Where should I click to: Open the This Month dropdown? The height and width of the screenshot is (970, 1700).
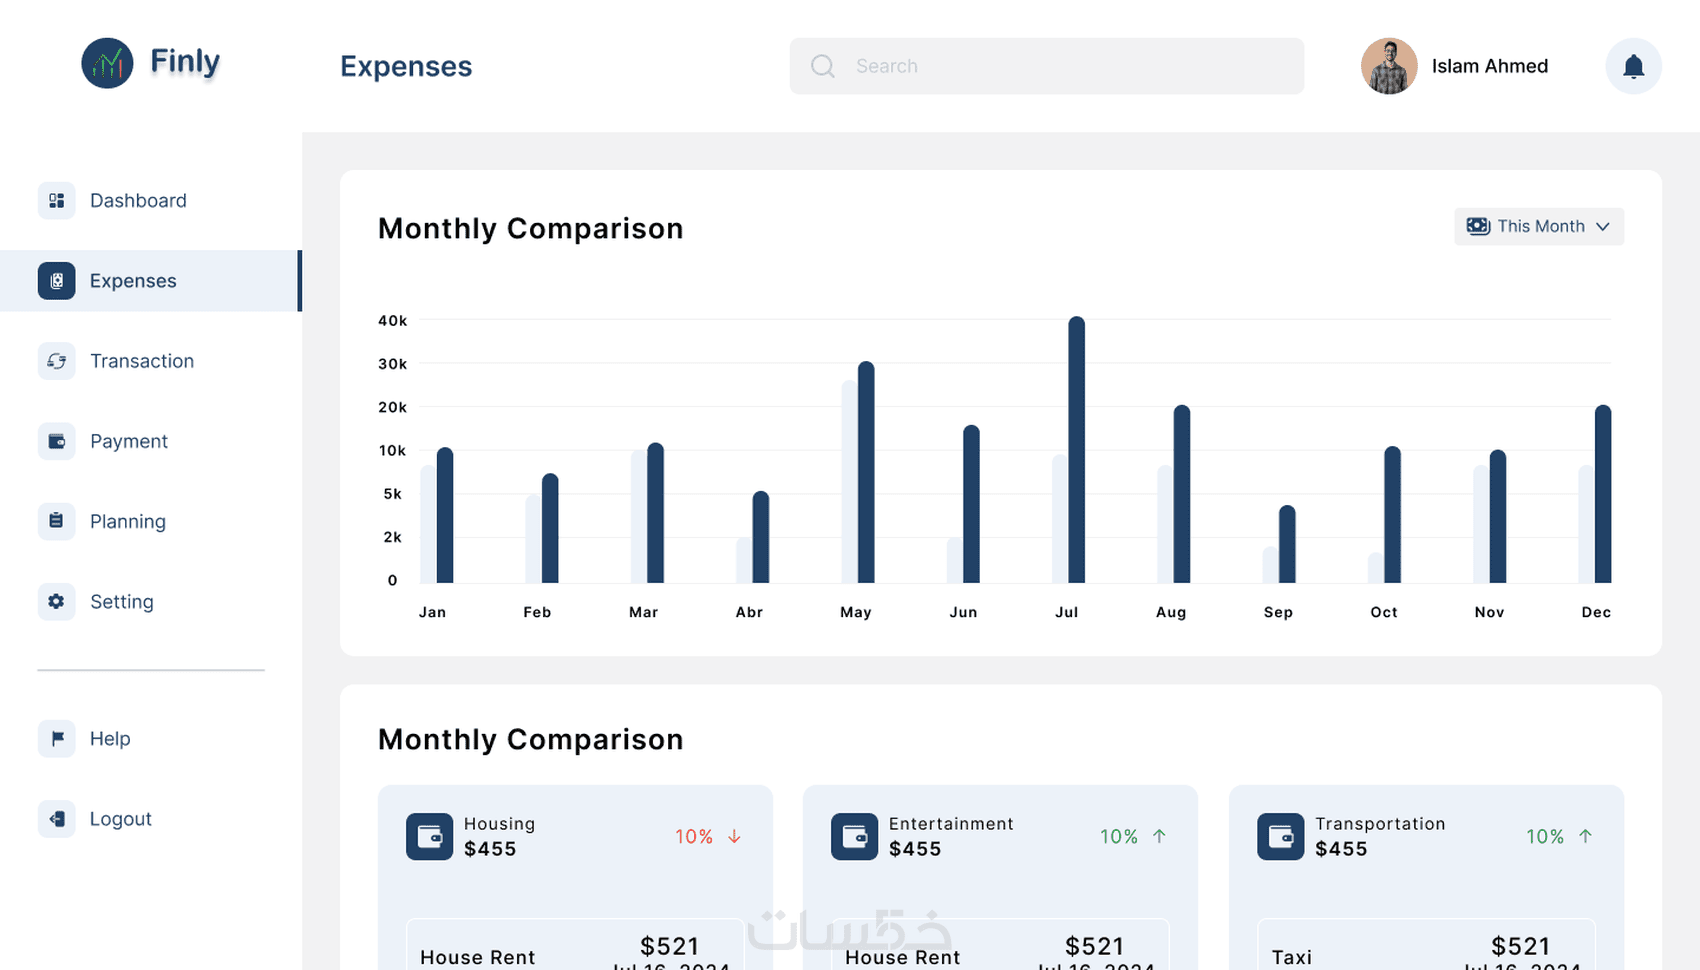pyautogui.click(x=1538, y=226)
